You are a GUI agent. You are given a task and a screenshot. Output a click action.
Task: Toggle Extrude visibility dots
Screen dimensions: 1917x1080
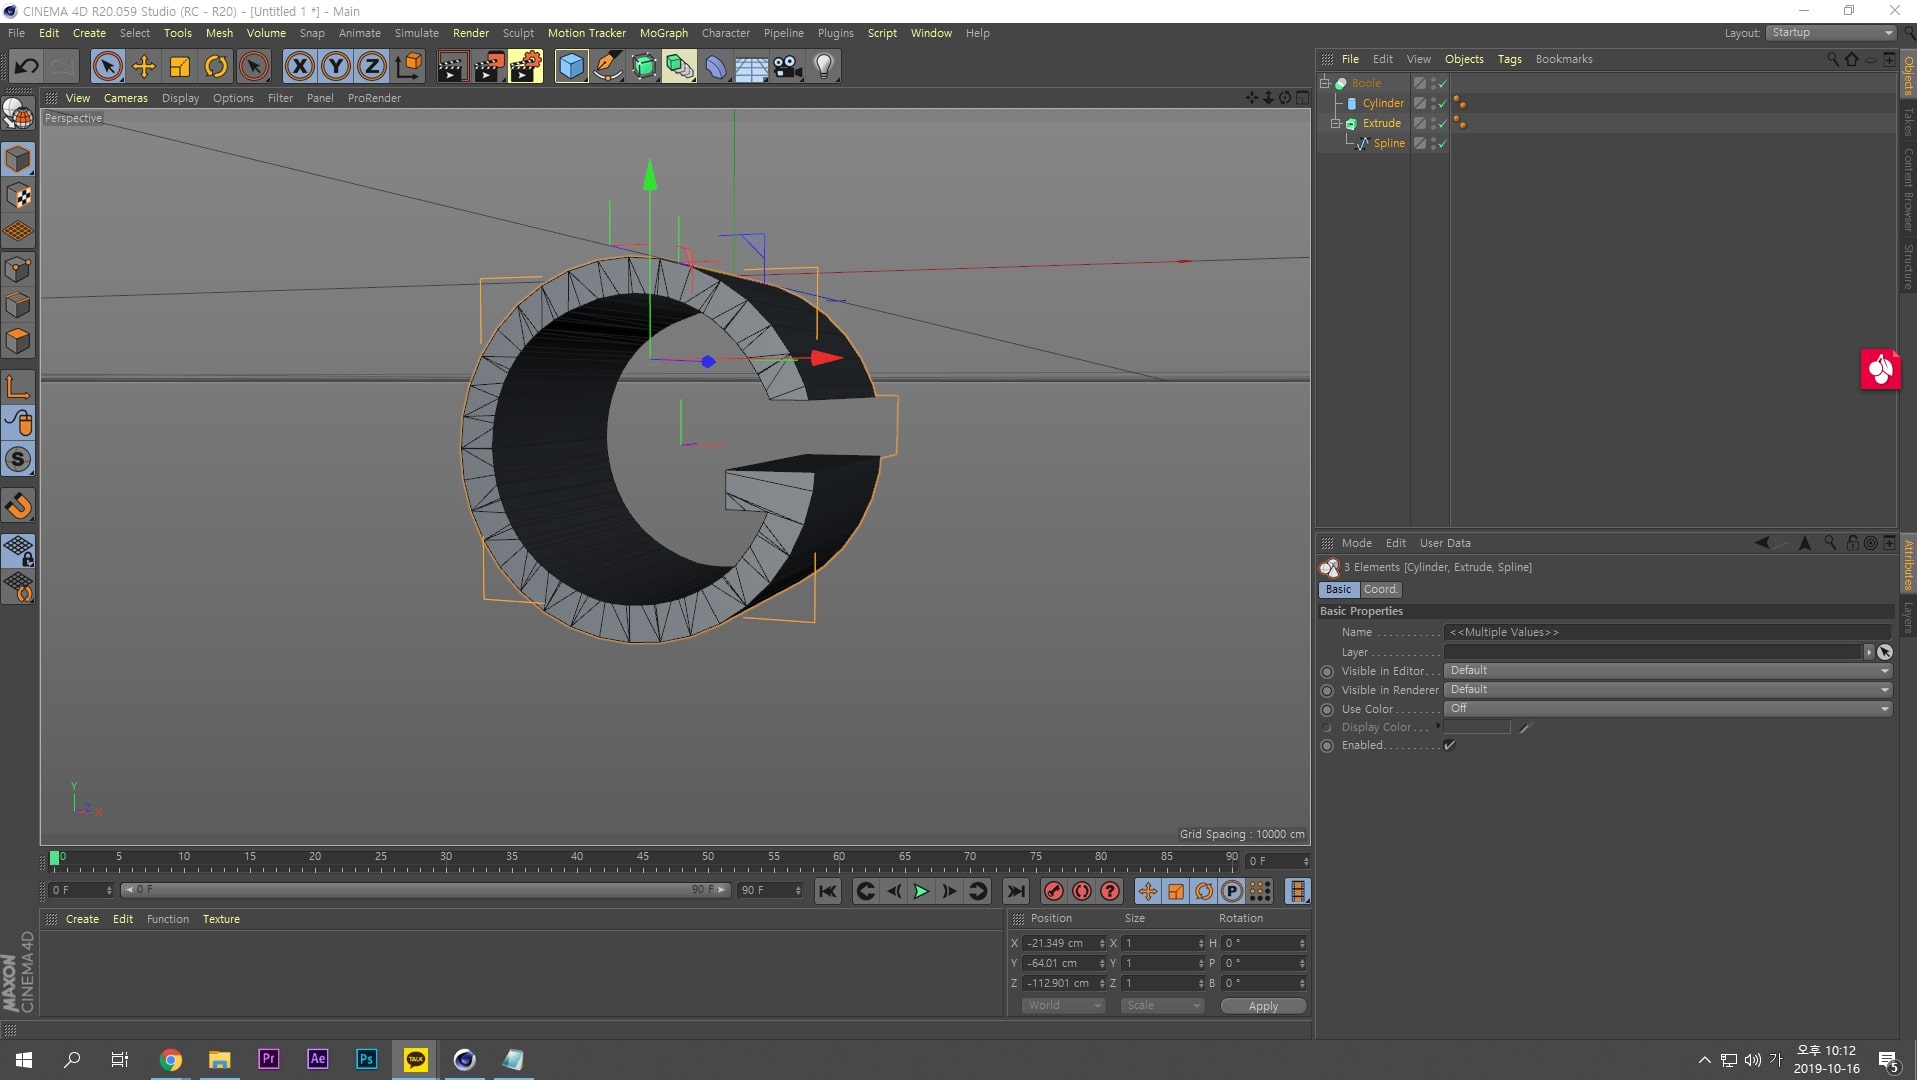click(x=1433, y=123)
